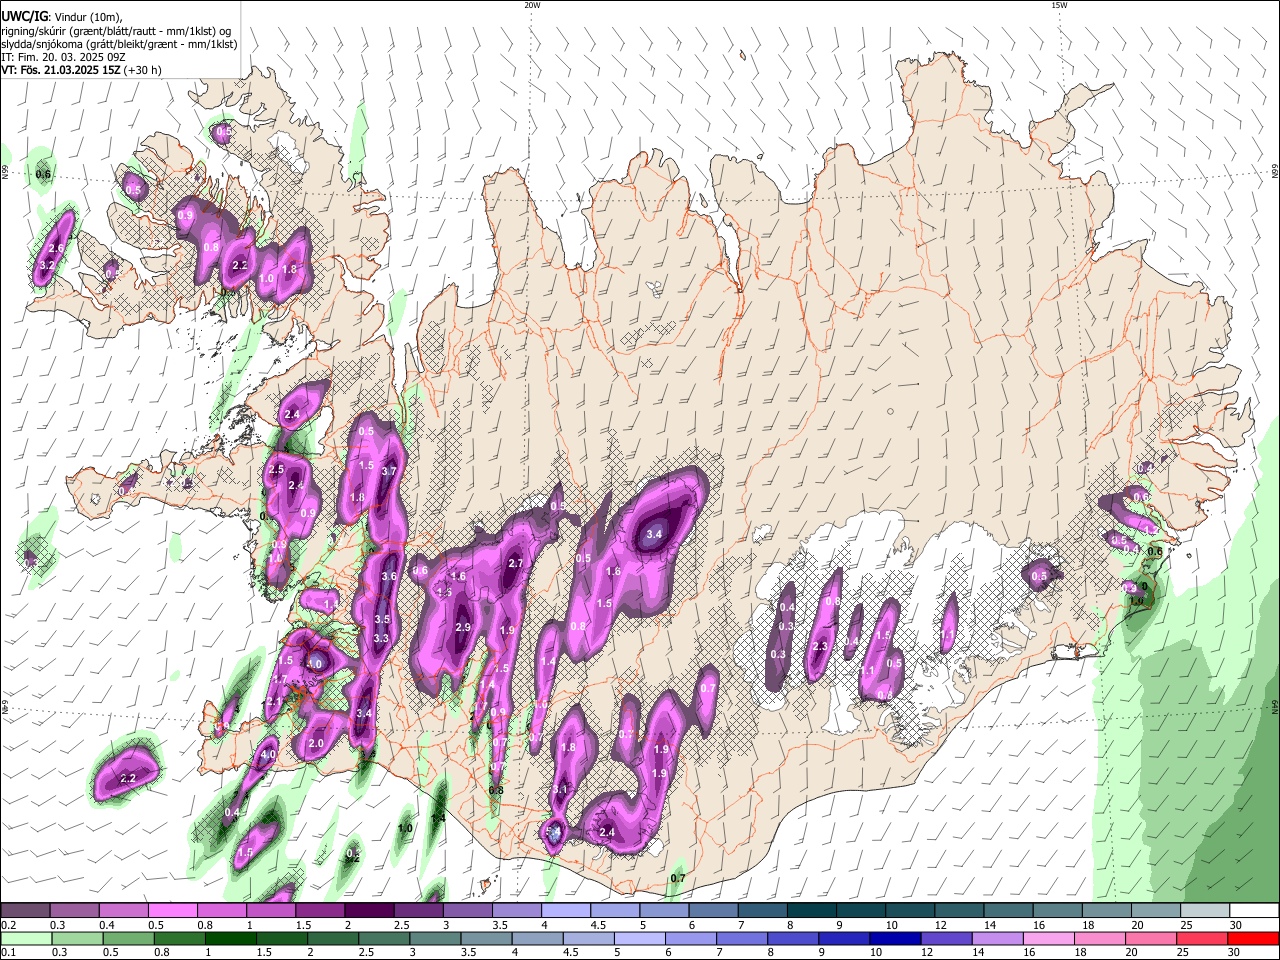
Task: Click the 2.3 precipitation value on the map
Action: point(820,647)
